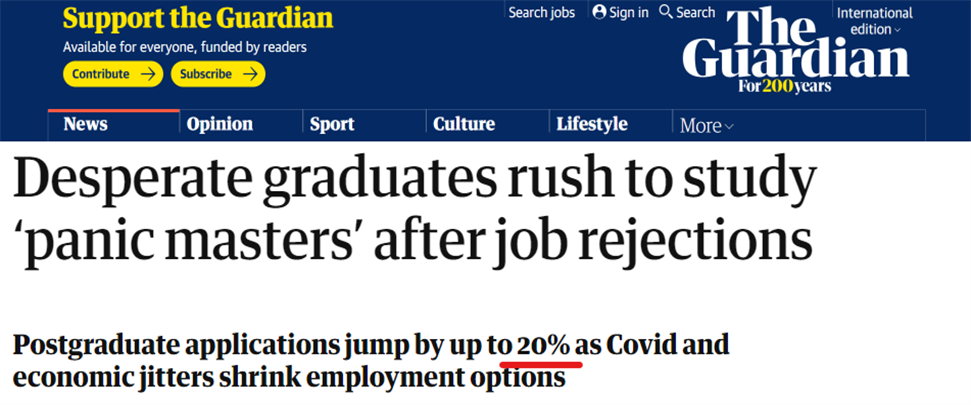971x405 pixels.
Task: Open the International edition dropdown
Action: tap(874, 21)
